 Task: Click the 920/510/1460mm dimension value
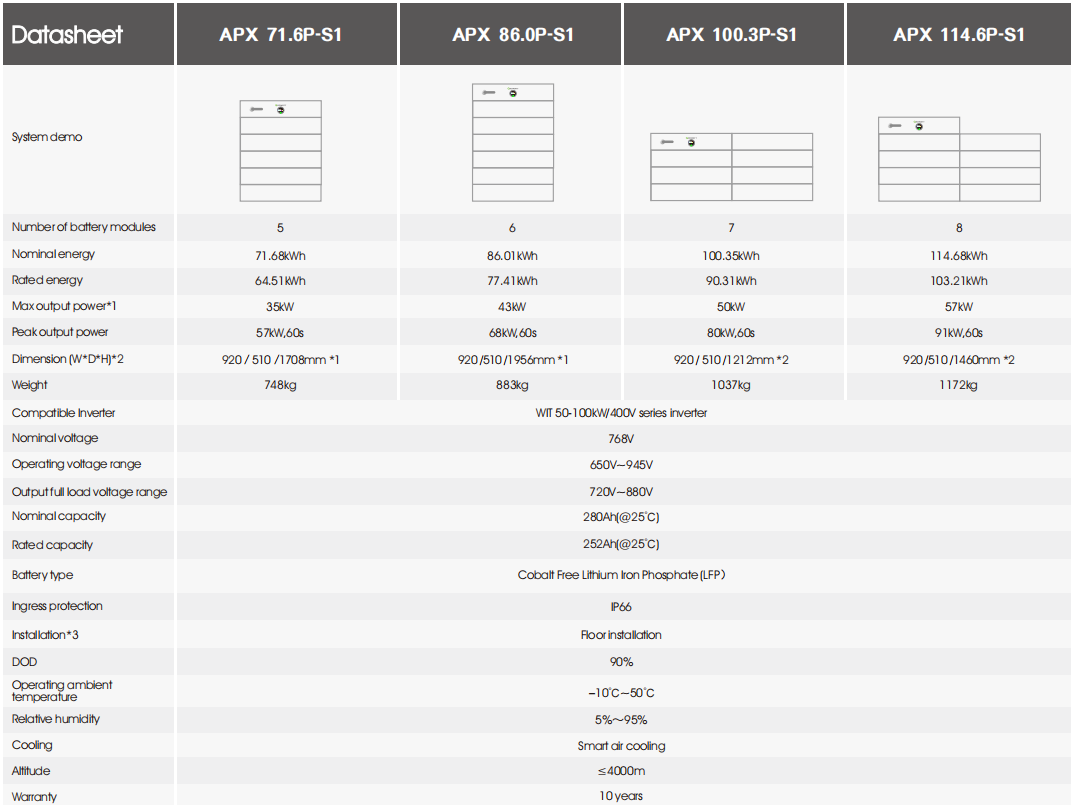click(958, 360)
